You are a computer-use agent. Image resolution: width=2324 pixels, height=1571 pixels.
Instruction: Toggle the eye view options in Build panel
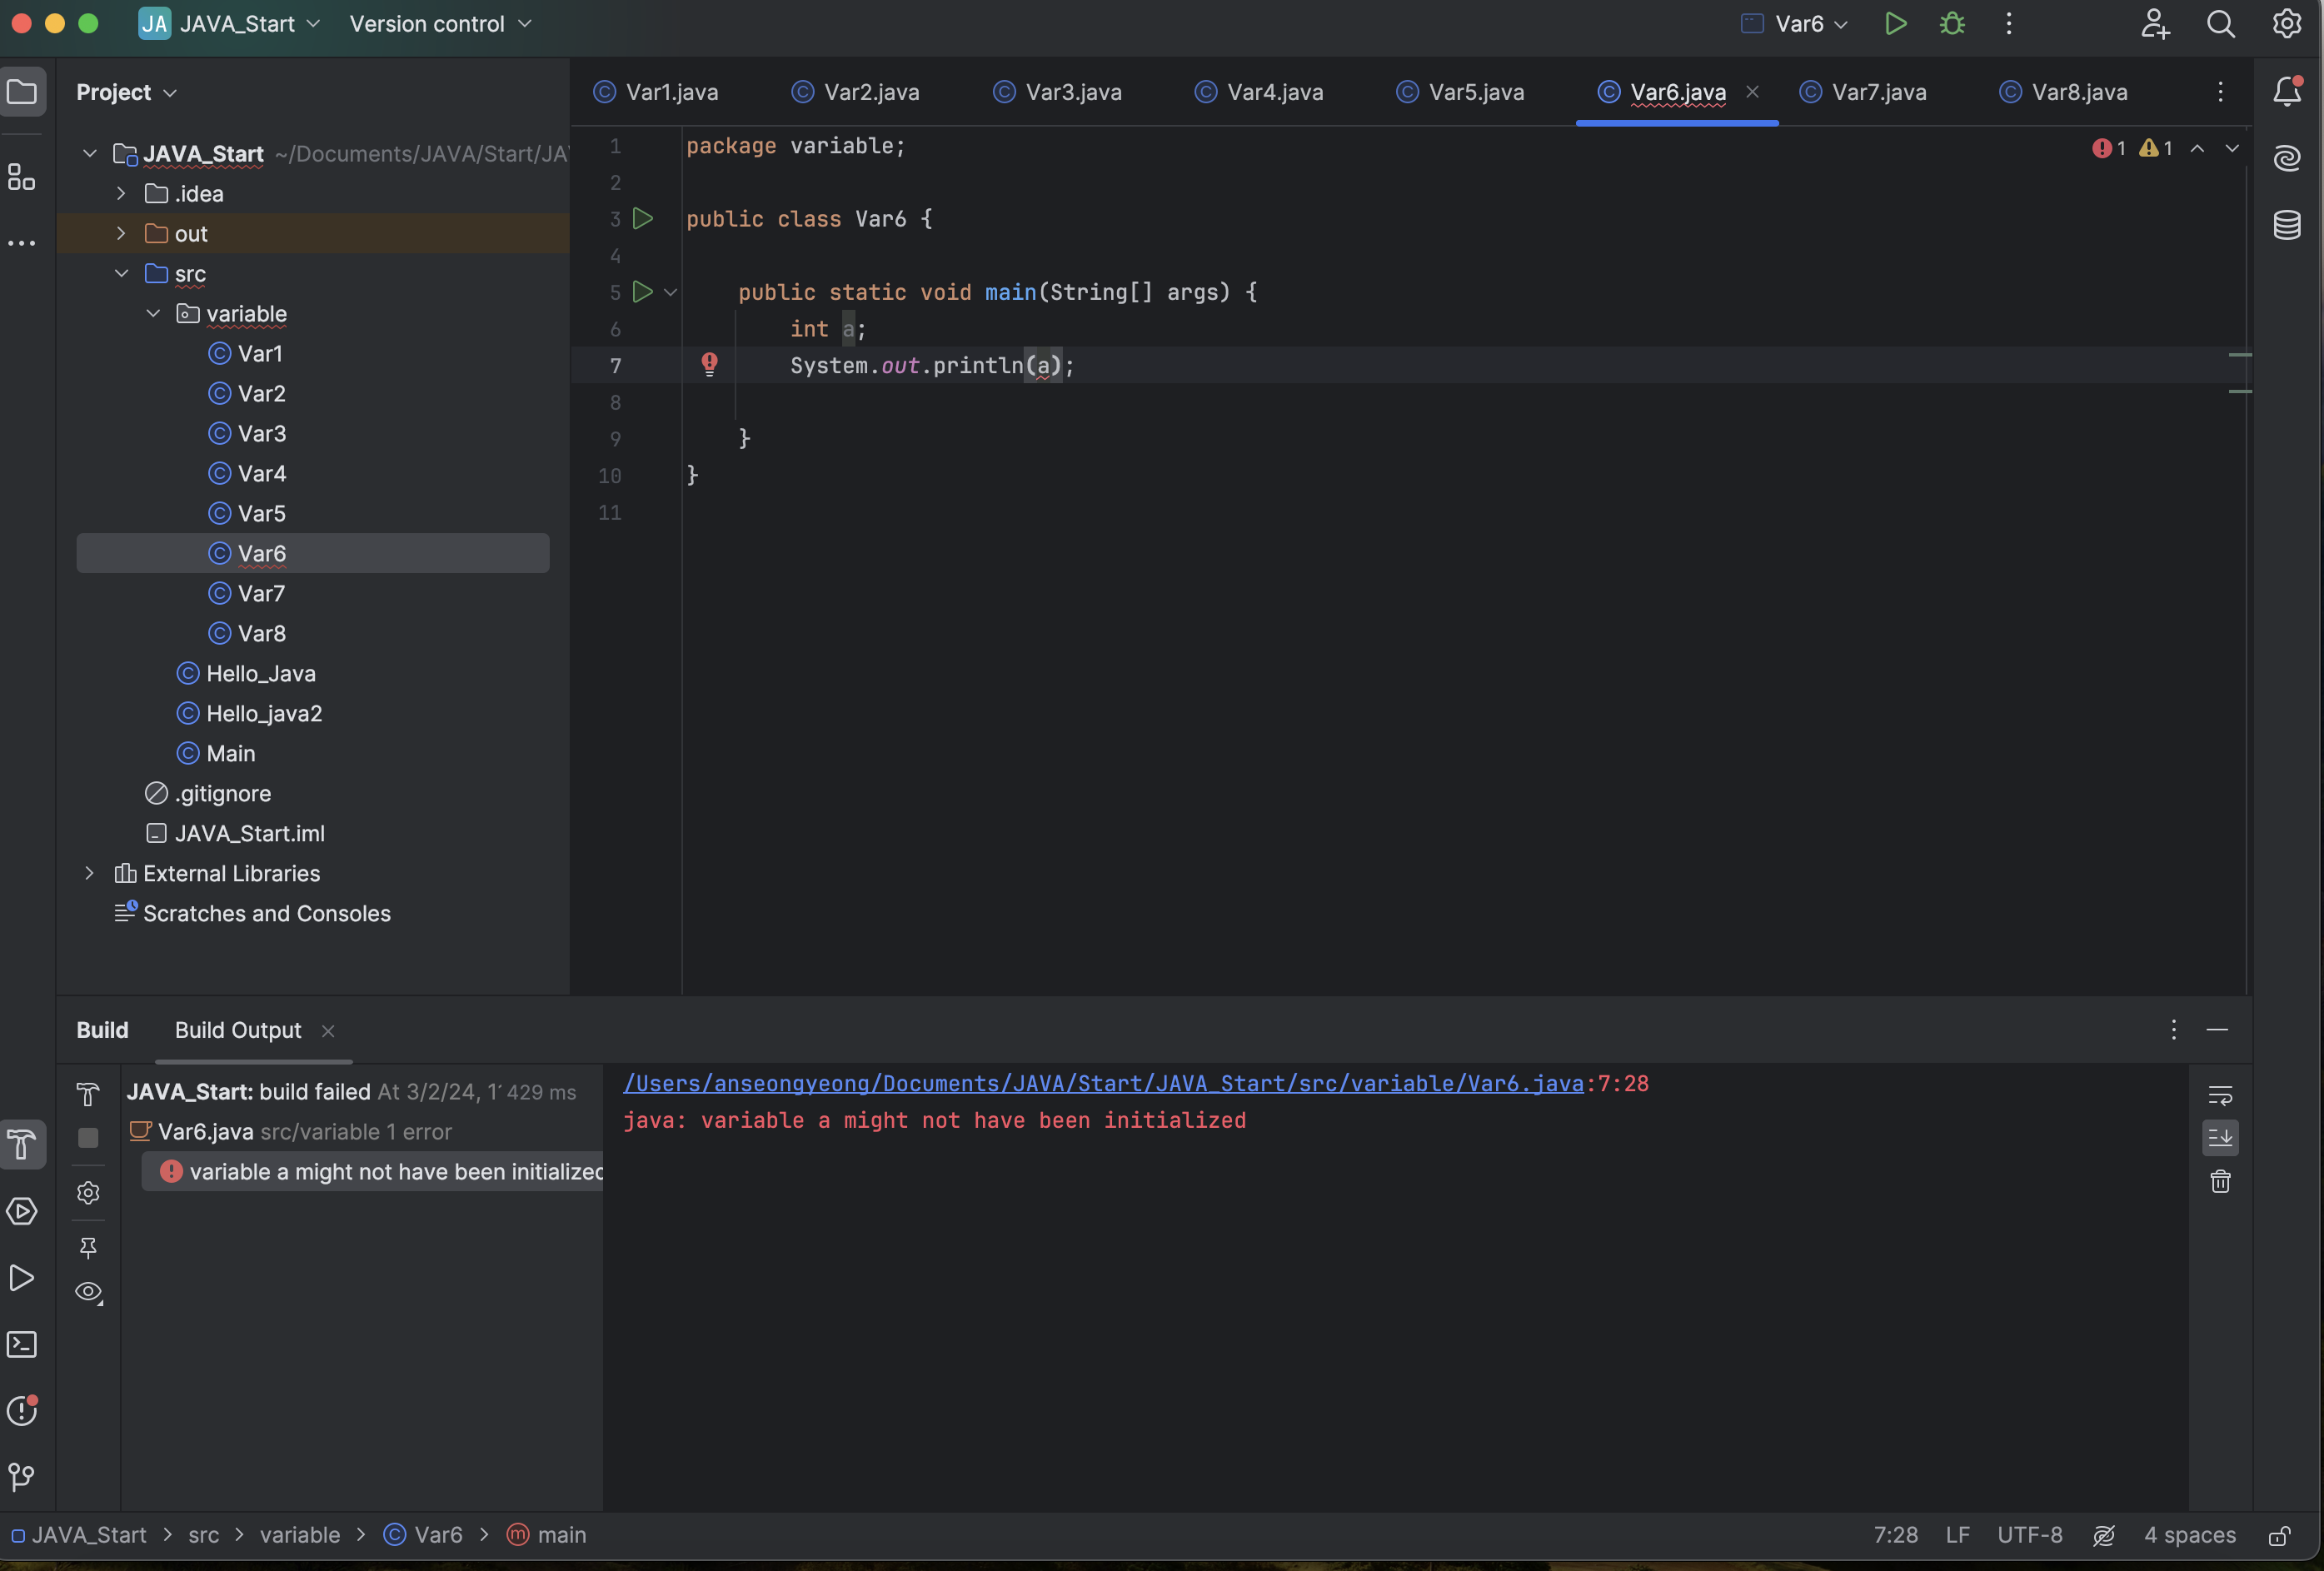[88, 1292]
